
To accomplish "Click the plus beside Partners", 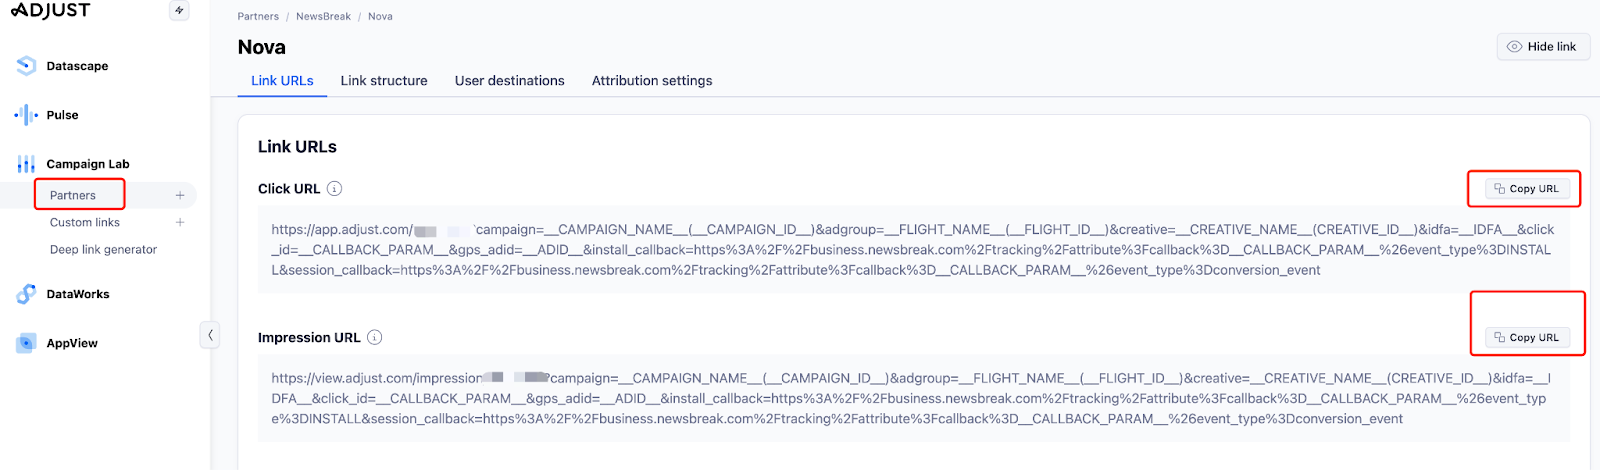I will tap(180, 196).
